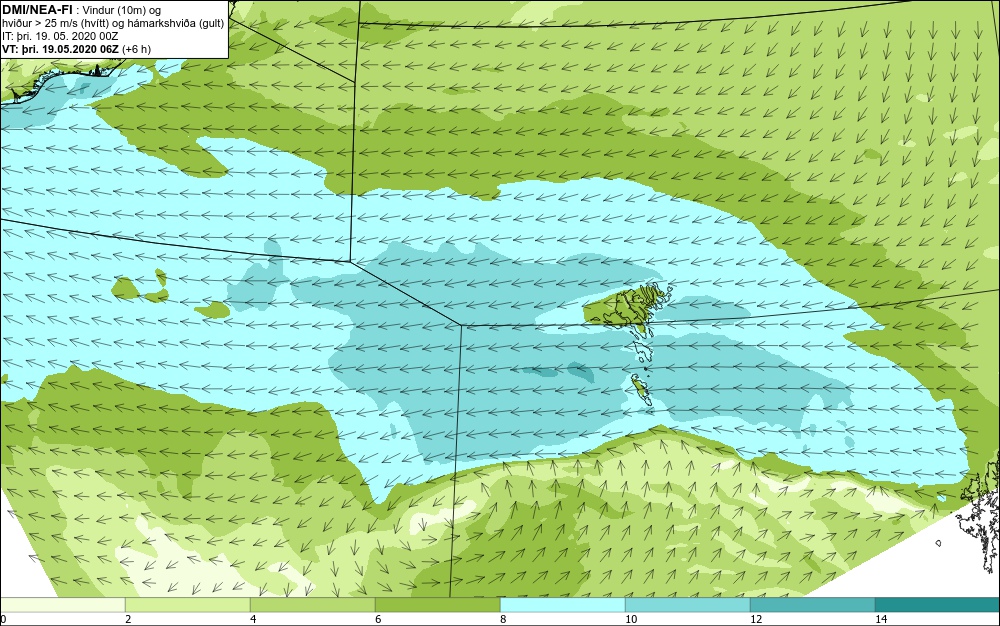Click the 10–12 m/s light teal swatch
The width and height of the screenshot is (1000, 626).
click(x=688, y=605)
